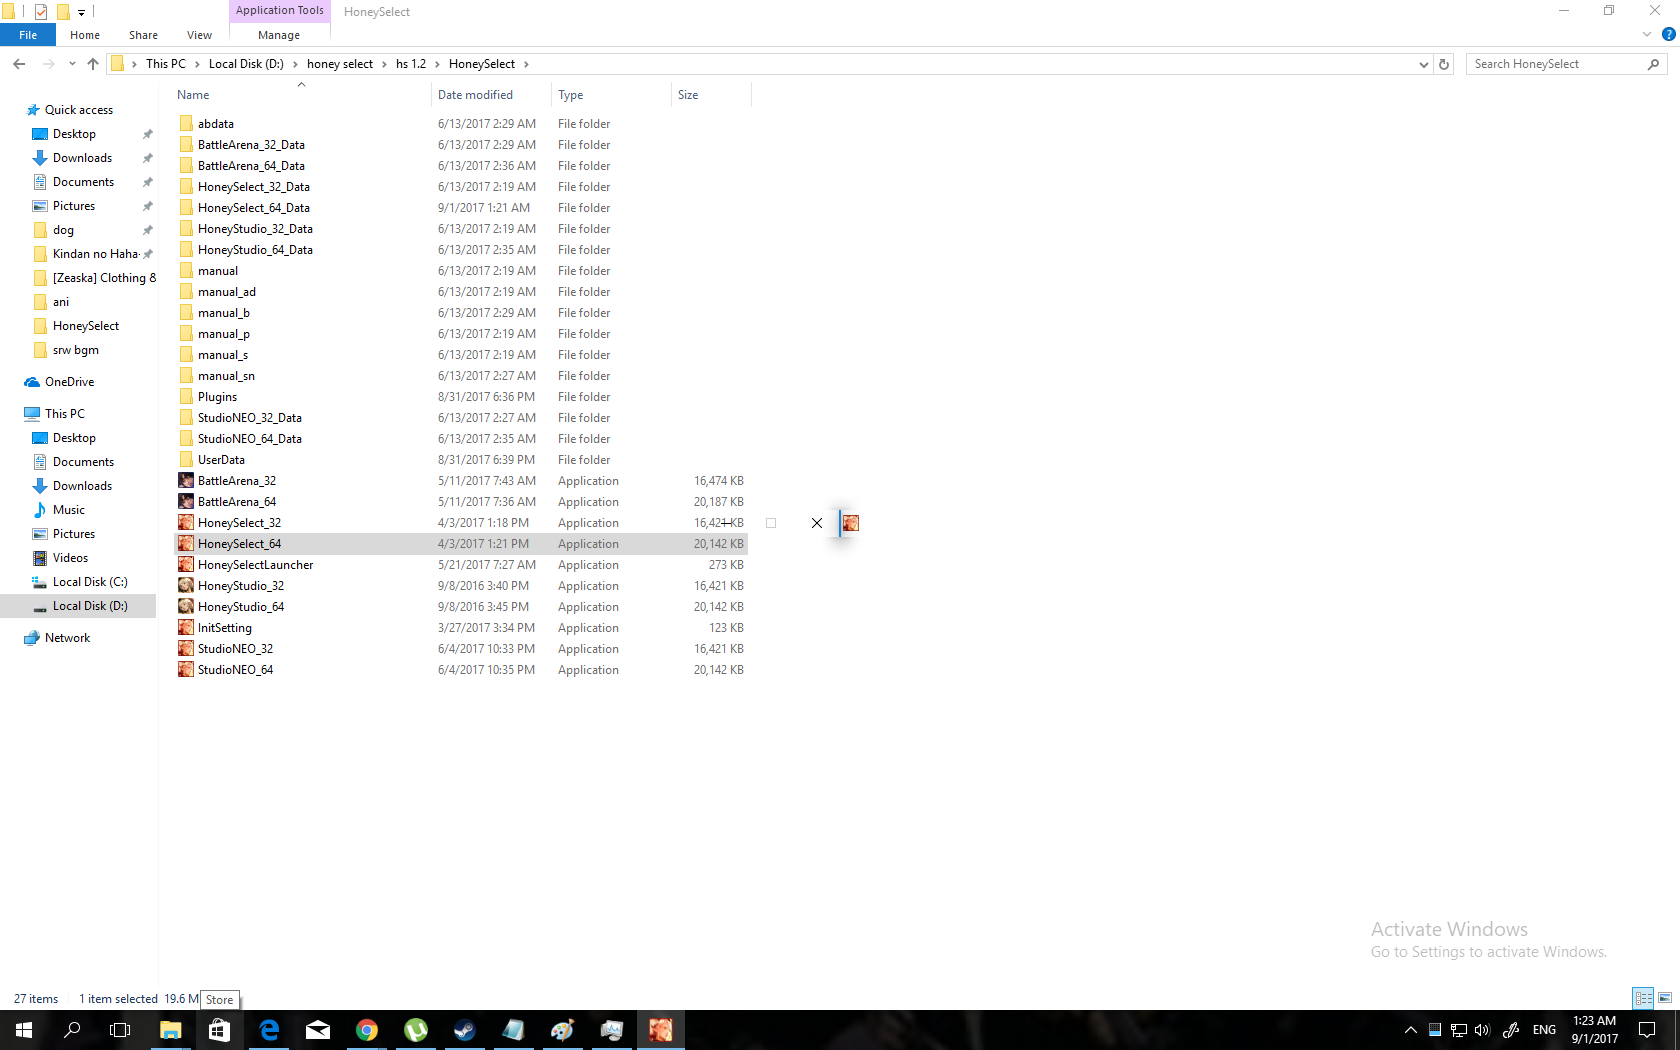The width and height of the screenshot is (1680, 1050).
Task: Select the Plugins folder icon
Action: pyautogui.click(x=186, y=397)
